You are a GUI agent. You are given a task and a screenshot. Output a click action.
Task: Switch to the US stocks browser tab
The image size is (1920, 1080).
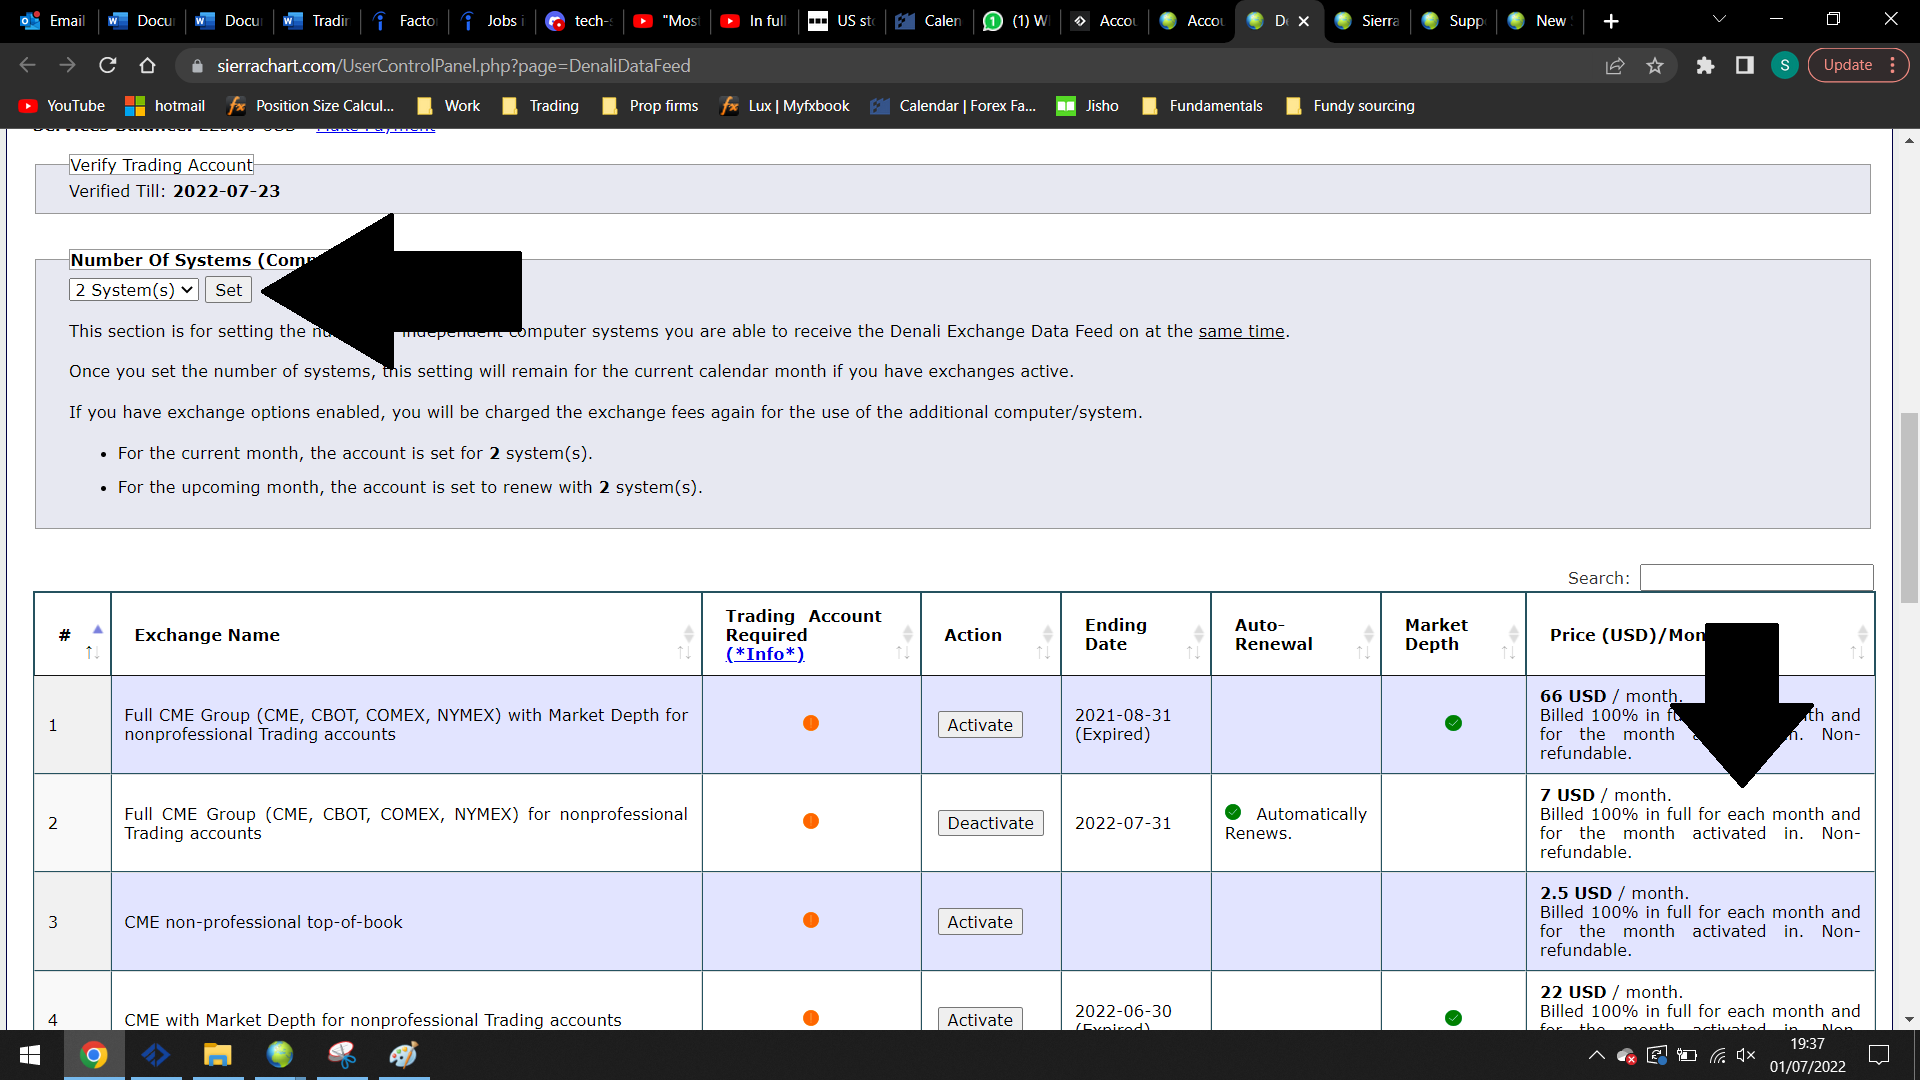[842, 21]
